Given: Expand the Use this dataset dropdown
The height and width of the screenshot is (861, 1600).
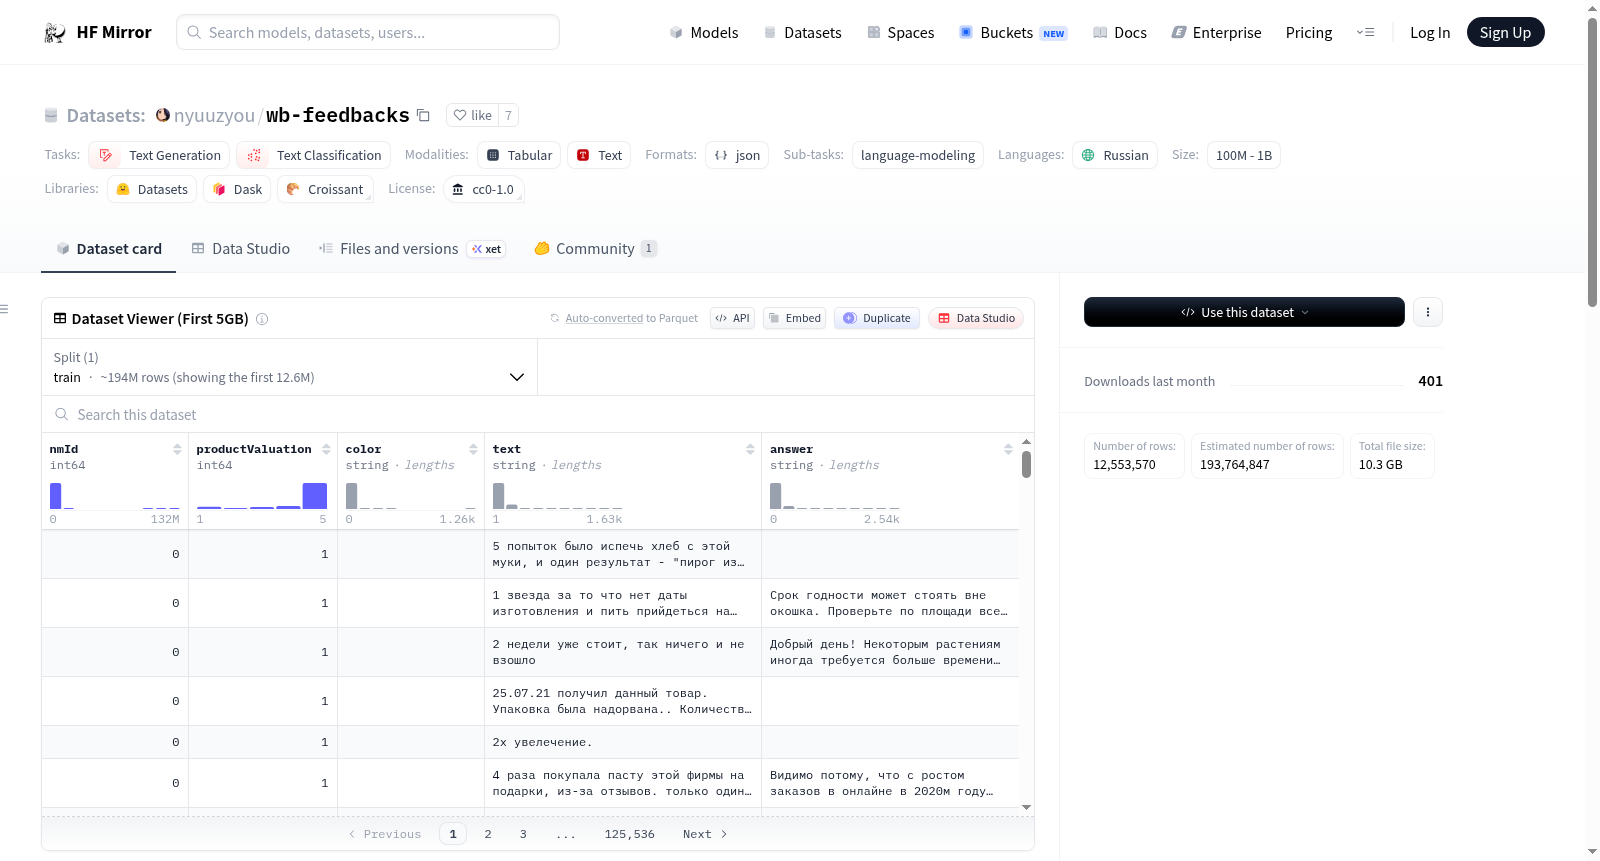Looking at the screenshot, I should 1244,312.
